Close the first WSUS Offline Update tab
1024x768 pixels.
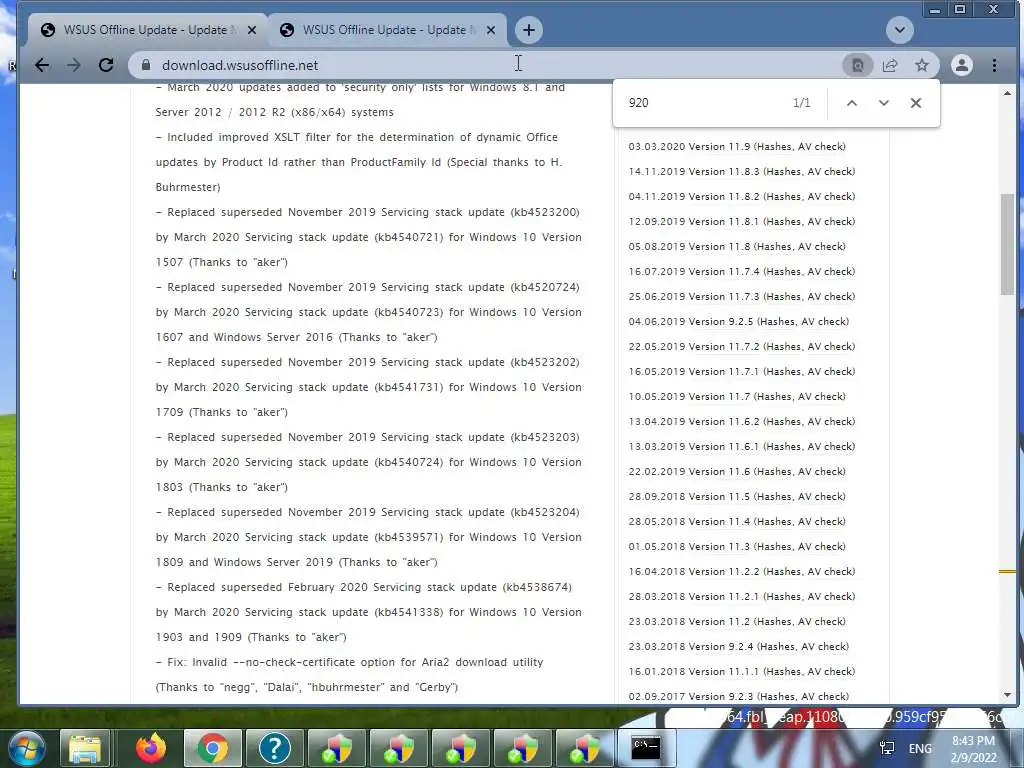(x=252, y=30)
